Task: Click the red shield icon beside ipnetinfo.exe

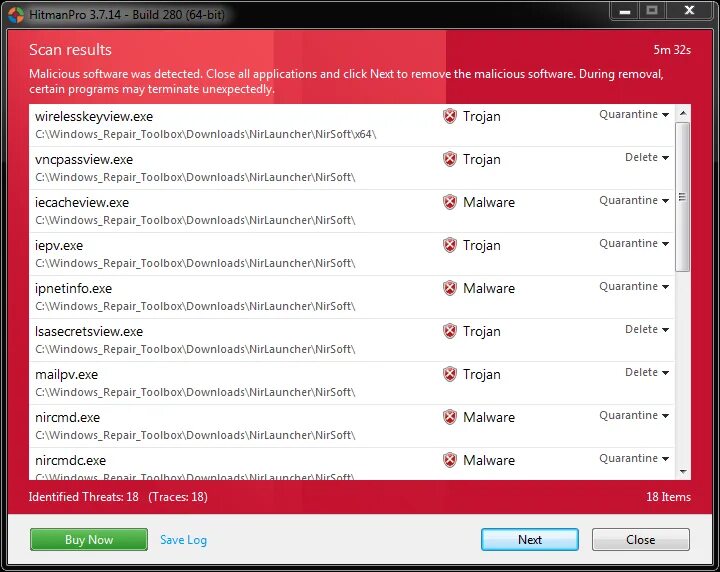Action: point(450,288)
